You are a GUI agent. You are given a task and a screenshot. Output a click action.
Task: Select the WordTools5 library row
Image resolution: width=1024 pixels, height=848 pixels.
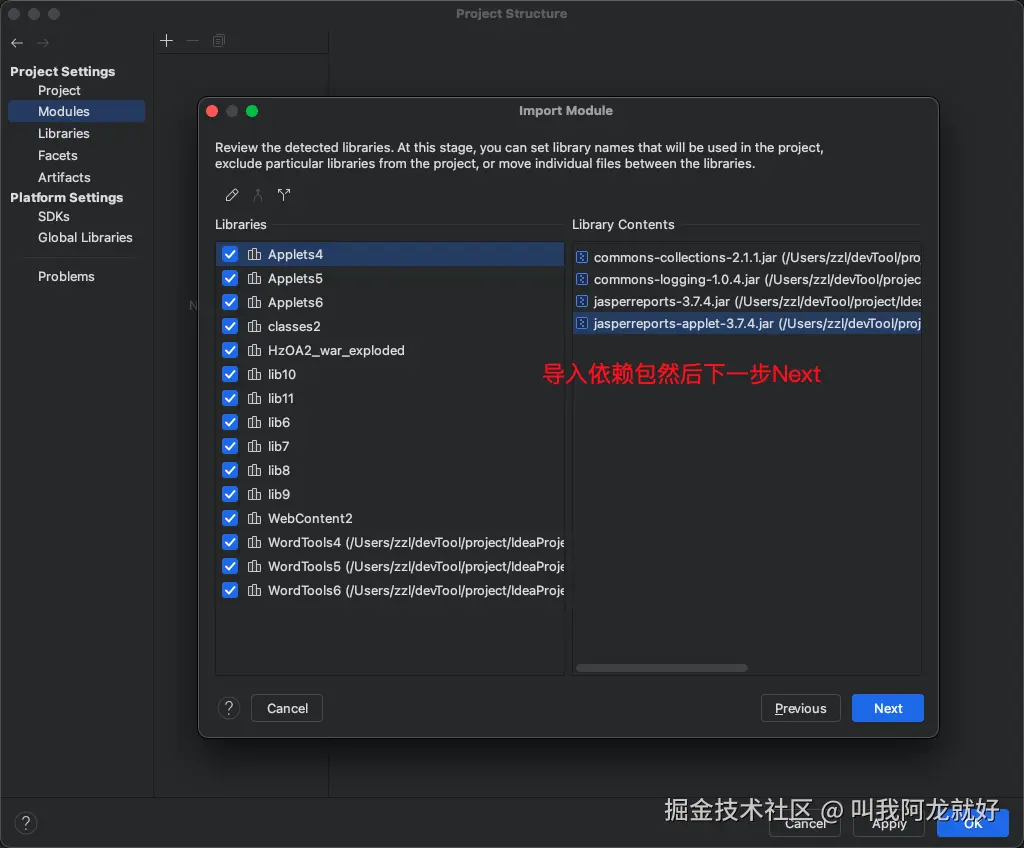tap(390, 566)
